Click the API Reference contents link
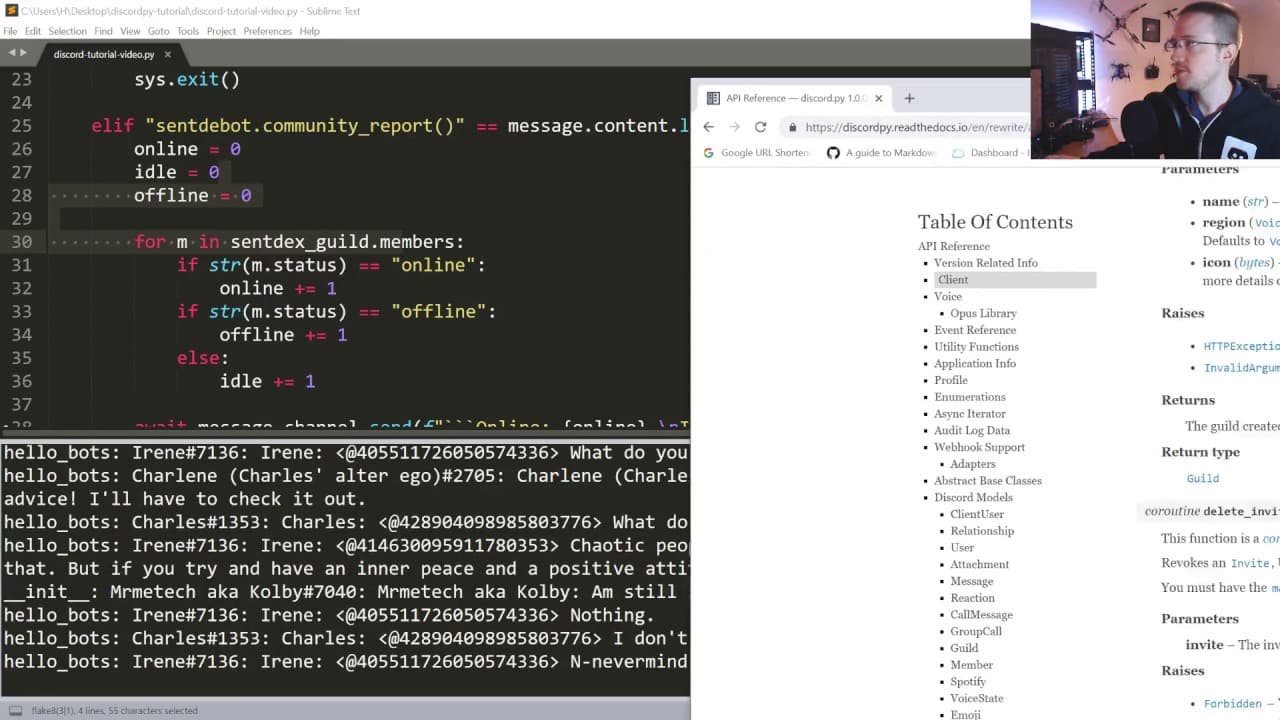Image resolution: width=1280 pixels, height=720 pixels. 954,246
